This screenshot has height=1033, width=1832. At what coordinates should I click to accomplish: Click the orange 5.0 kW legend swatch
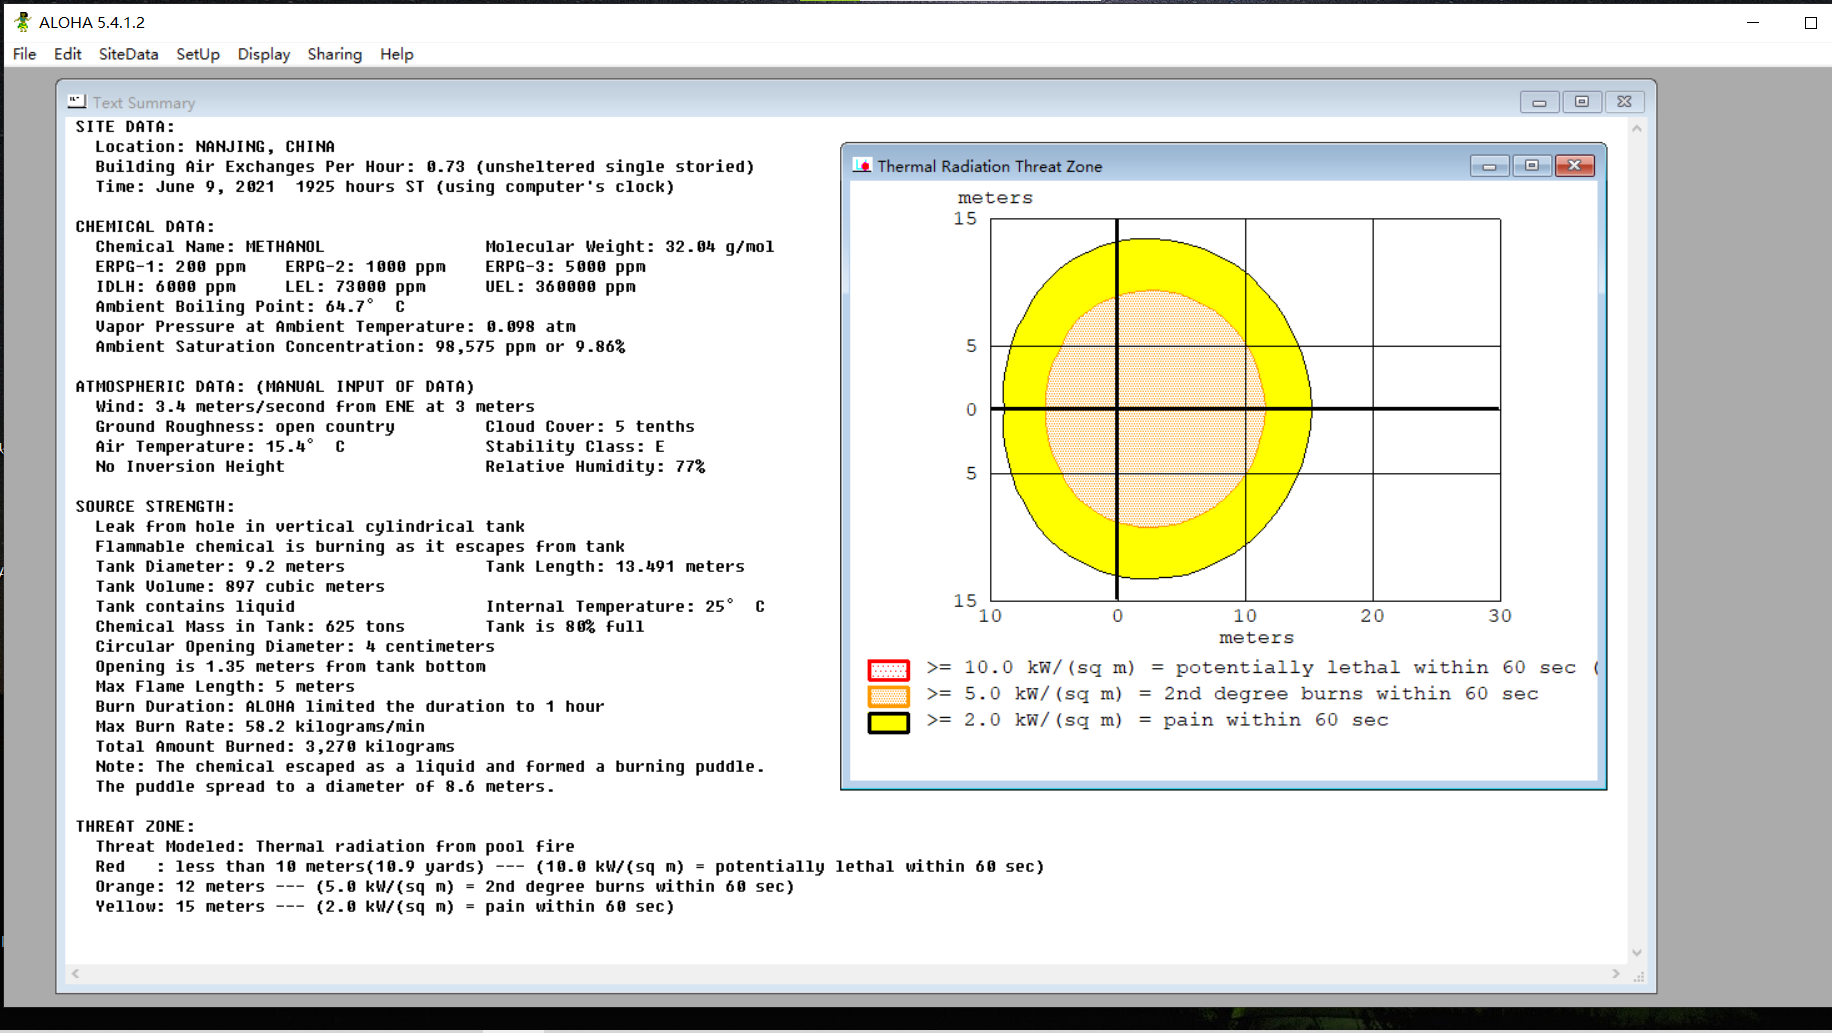click(x=888, y=696)
